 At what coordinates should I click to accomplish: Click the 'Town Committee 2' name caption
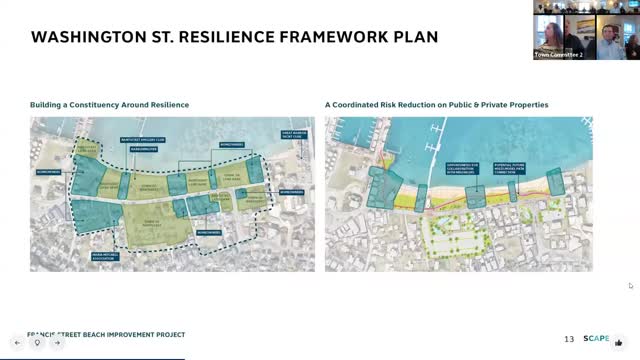coord(559,55)
